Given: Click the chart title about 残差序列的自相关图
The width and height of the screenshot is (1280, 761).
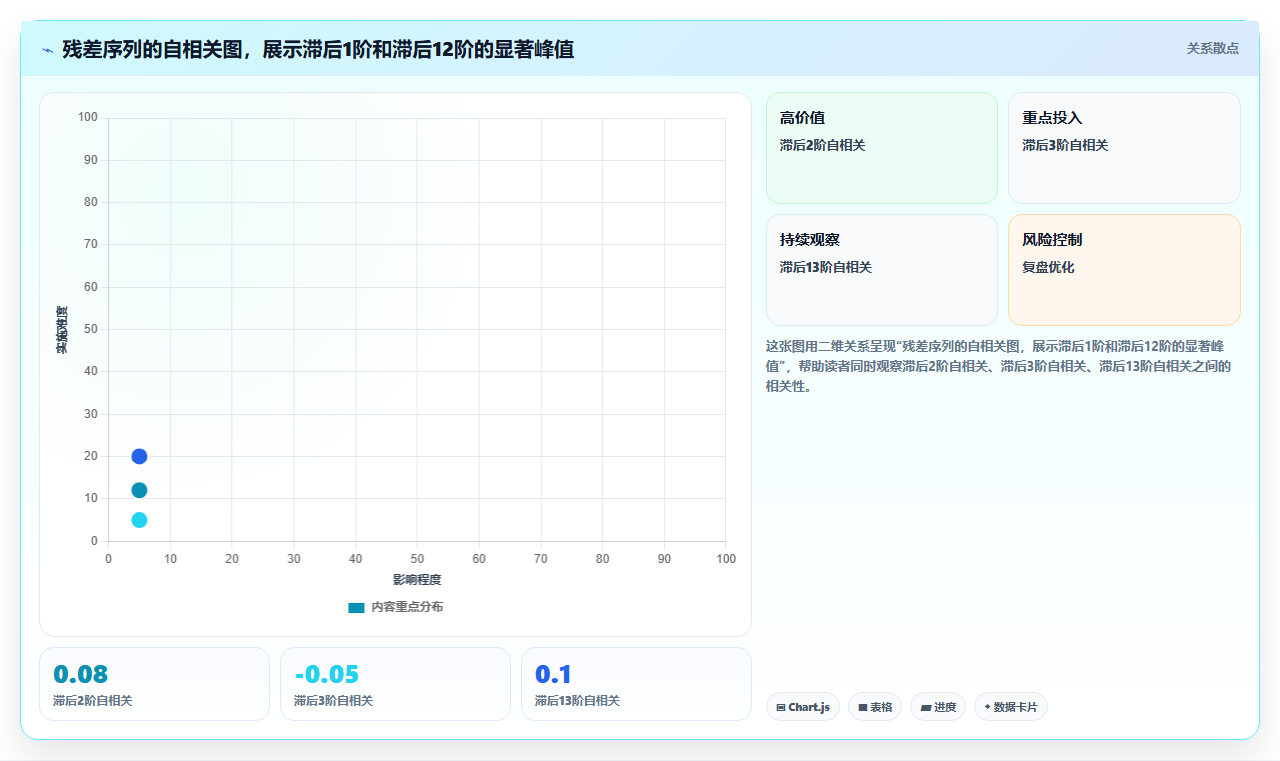Looking at the screenshot, I should coord(318,49).
